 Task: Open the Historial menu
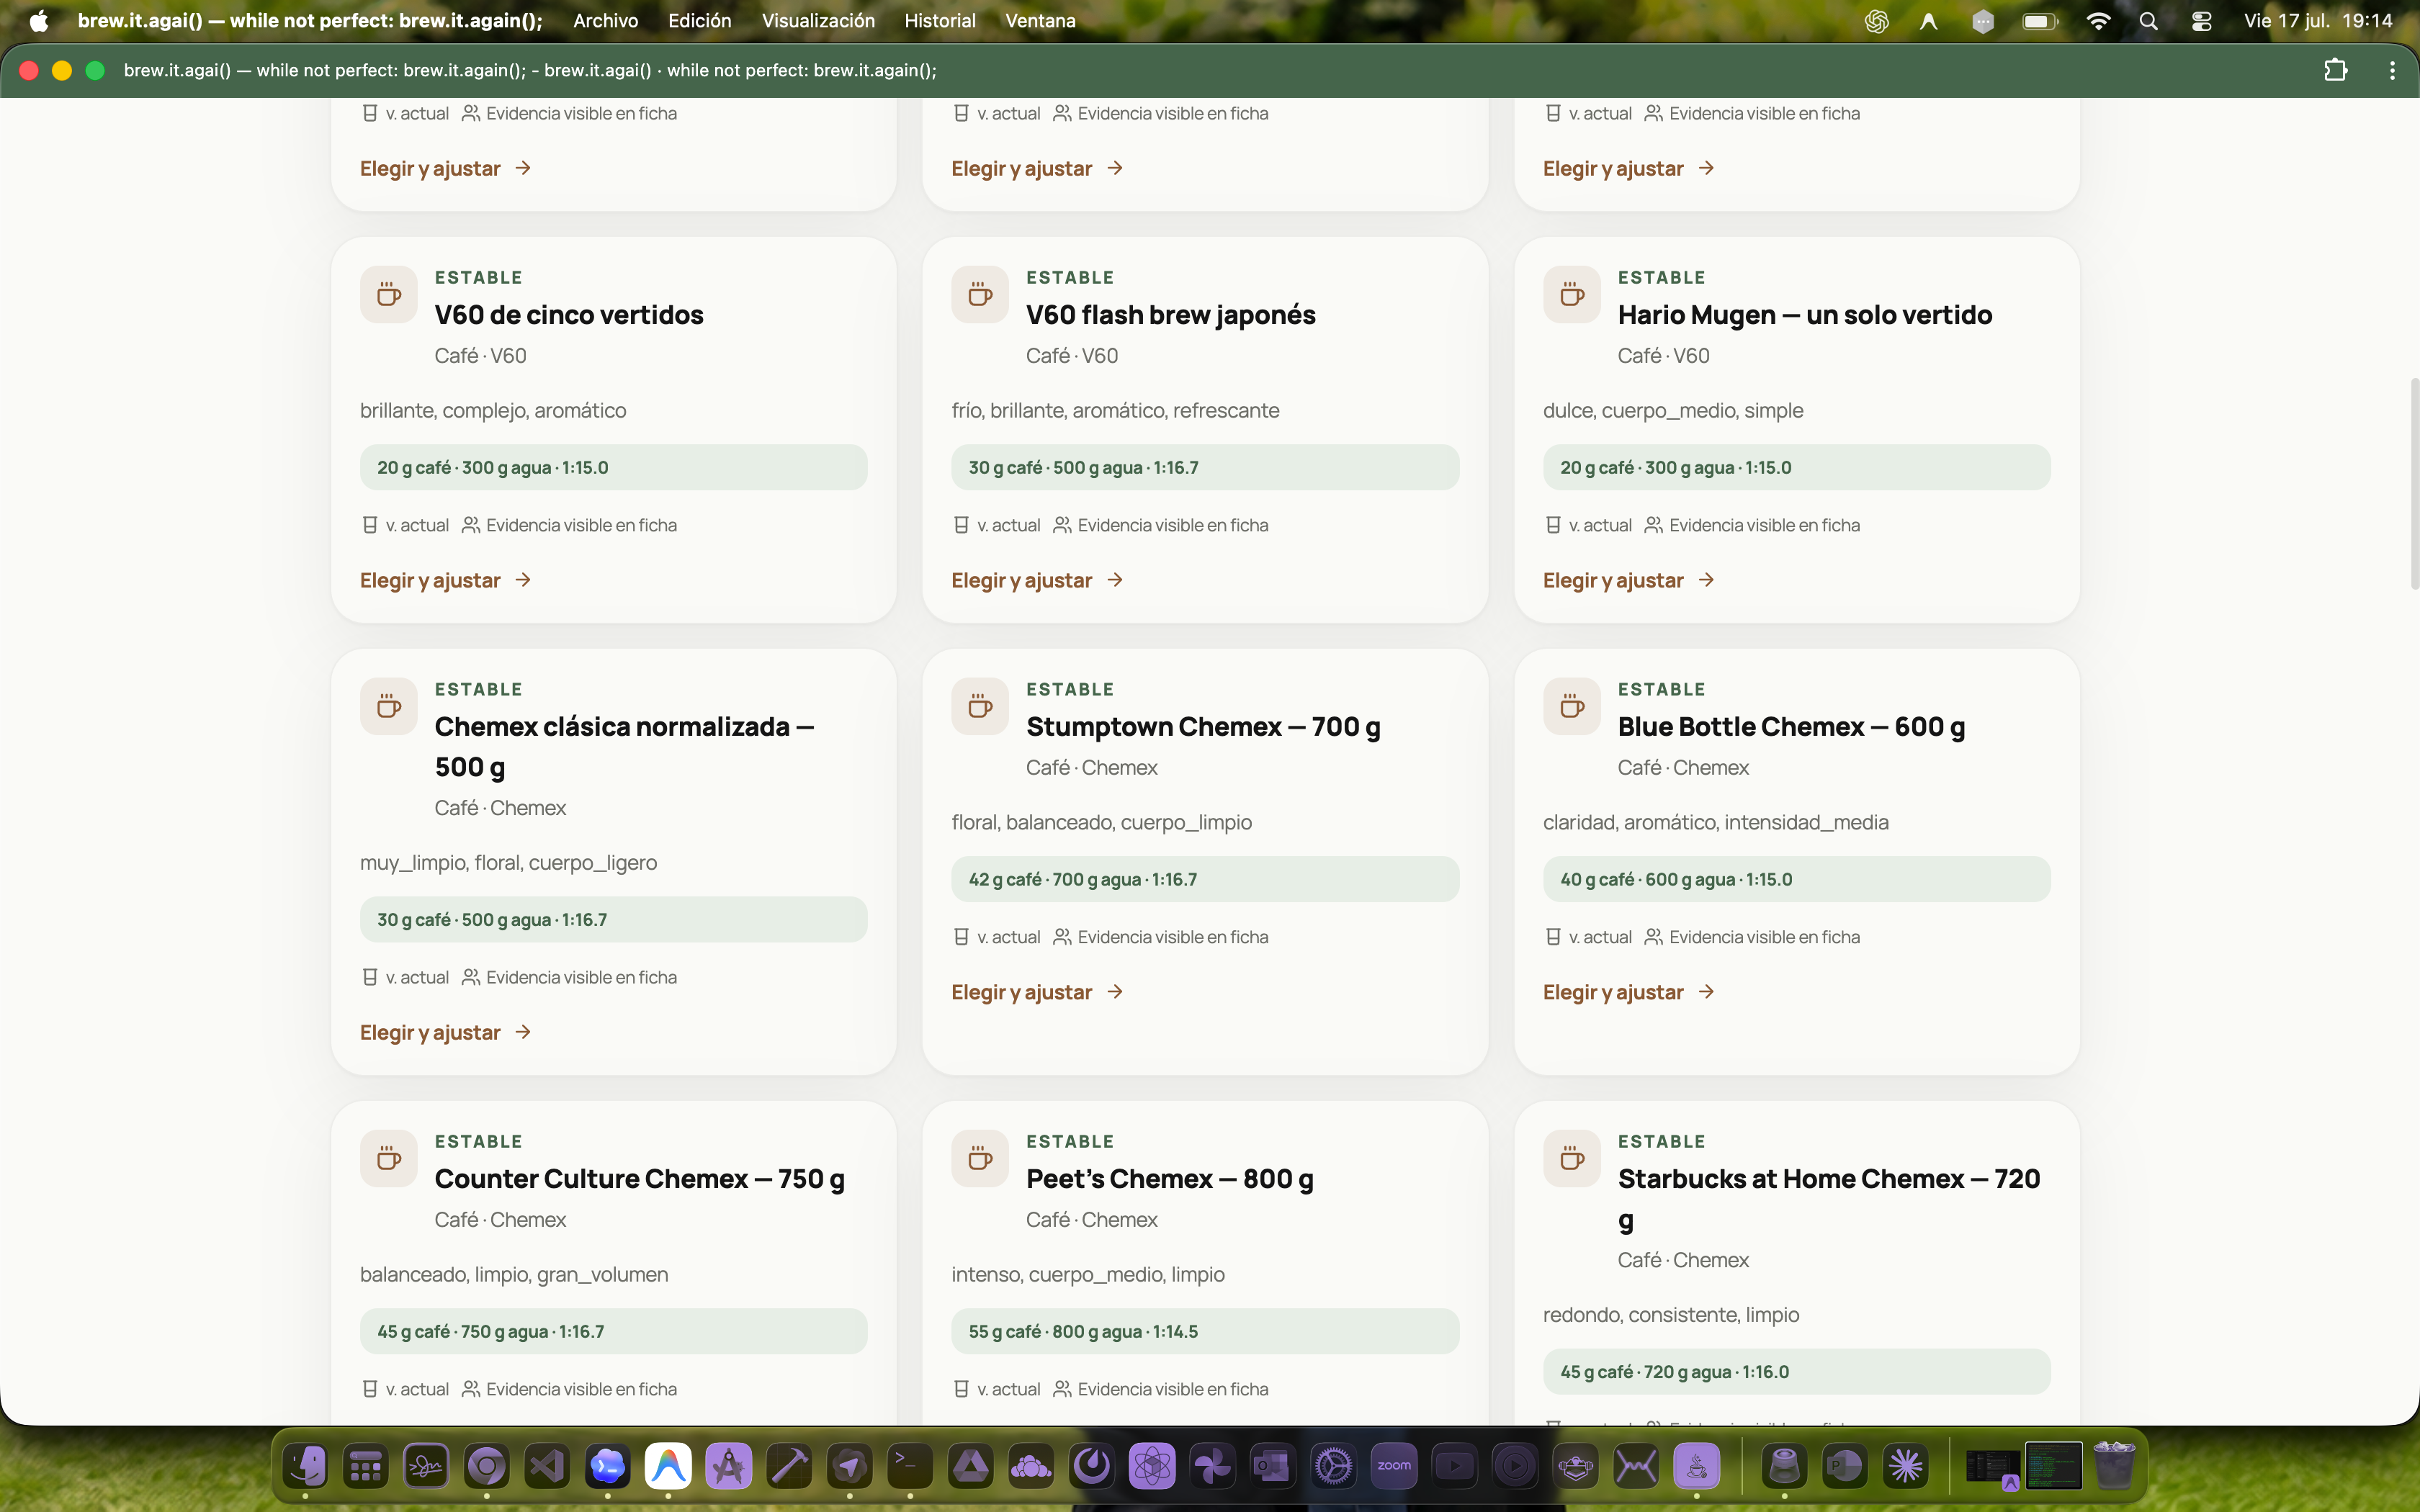click(940, 21)
